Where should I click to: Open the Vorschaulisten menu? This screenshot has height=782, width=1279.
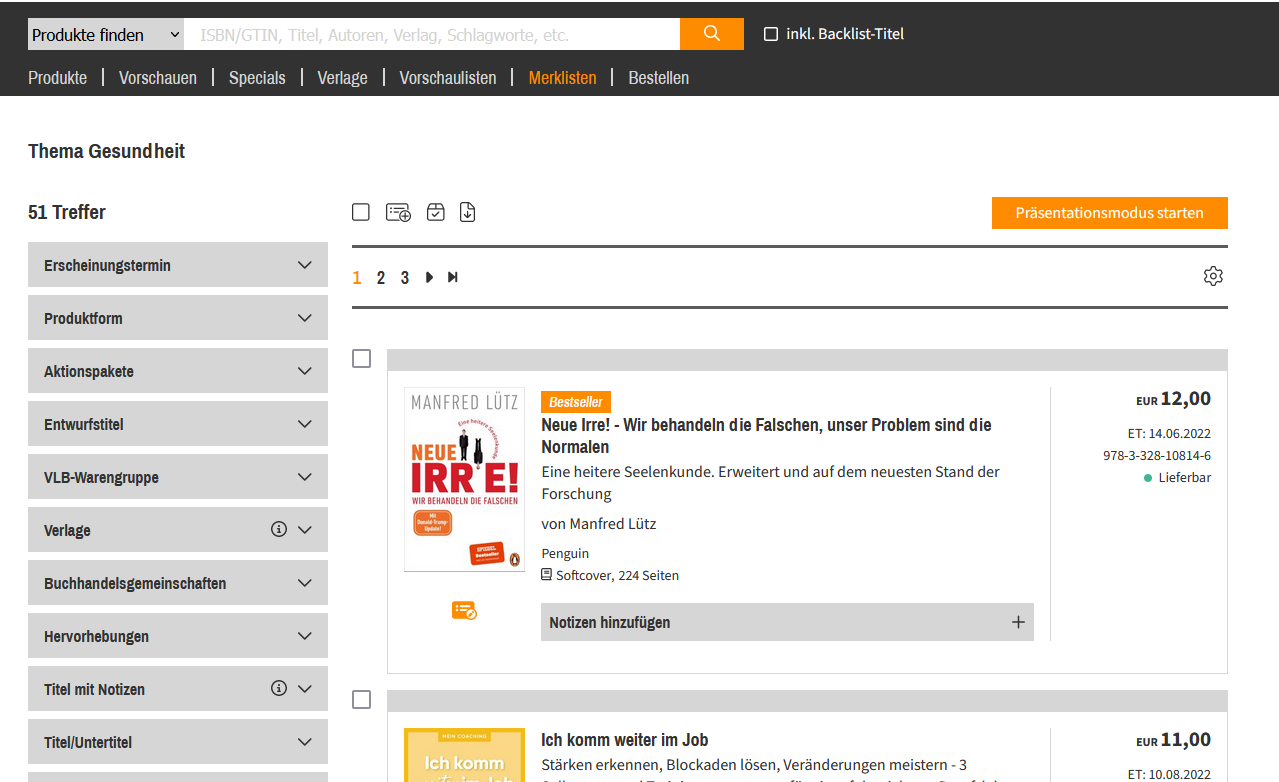[x=448, y=77]
